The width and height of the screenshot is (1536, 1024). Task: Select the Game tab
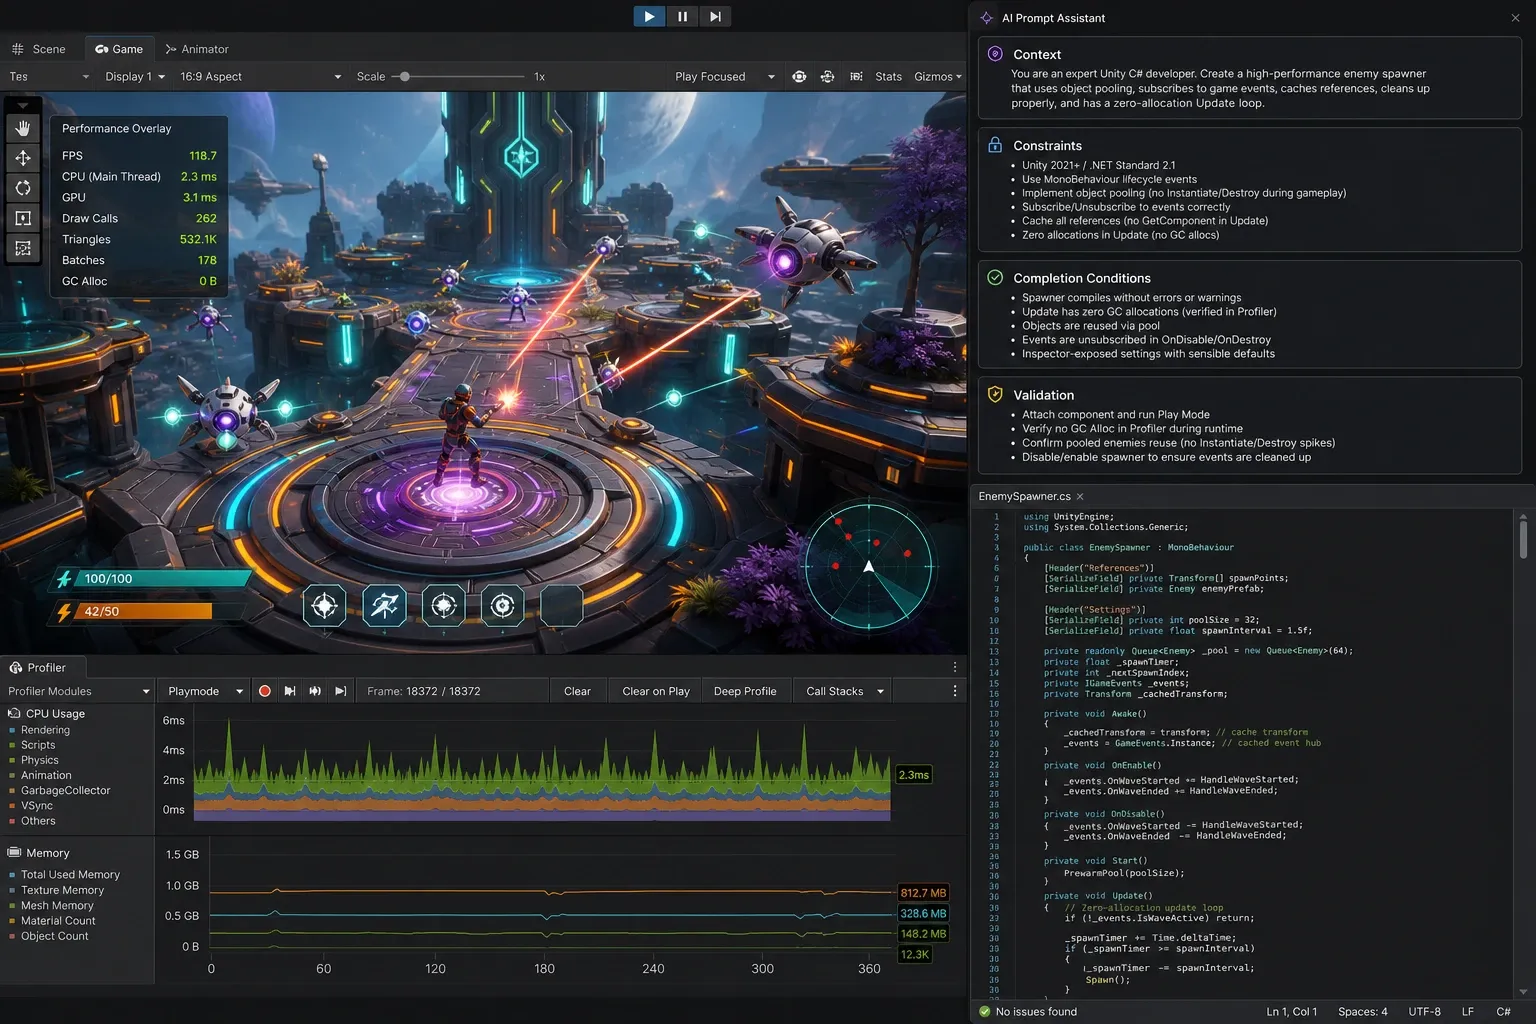(119, 49)
